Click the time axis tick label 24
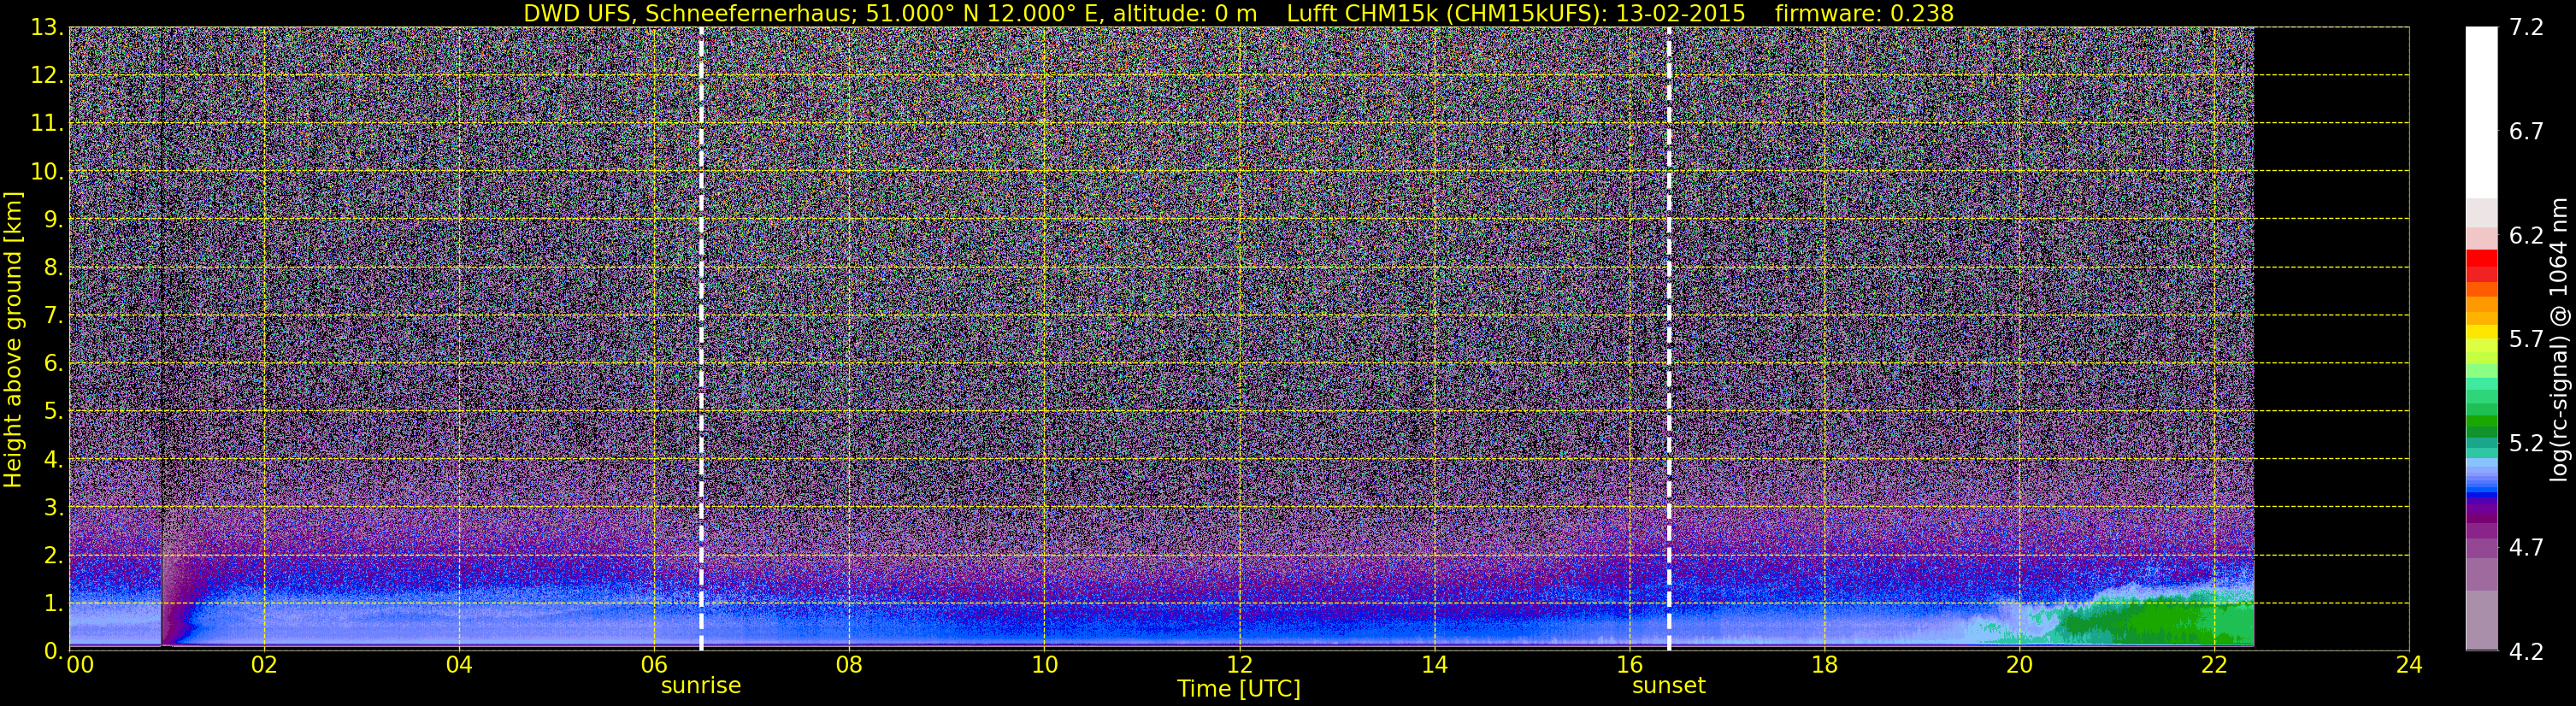 click(x=2409, y=666)
